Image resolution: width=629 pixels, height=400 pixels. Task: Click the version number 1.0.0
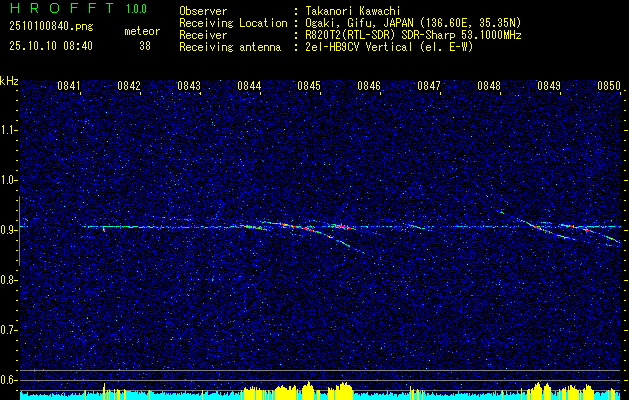point(136,9)
